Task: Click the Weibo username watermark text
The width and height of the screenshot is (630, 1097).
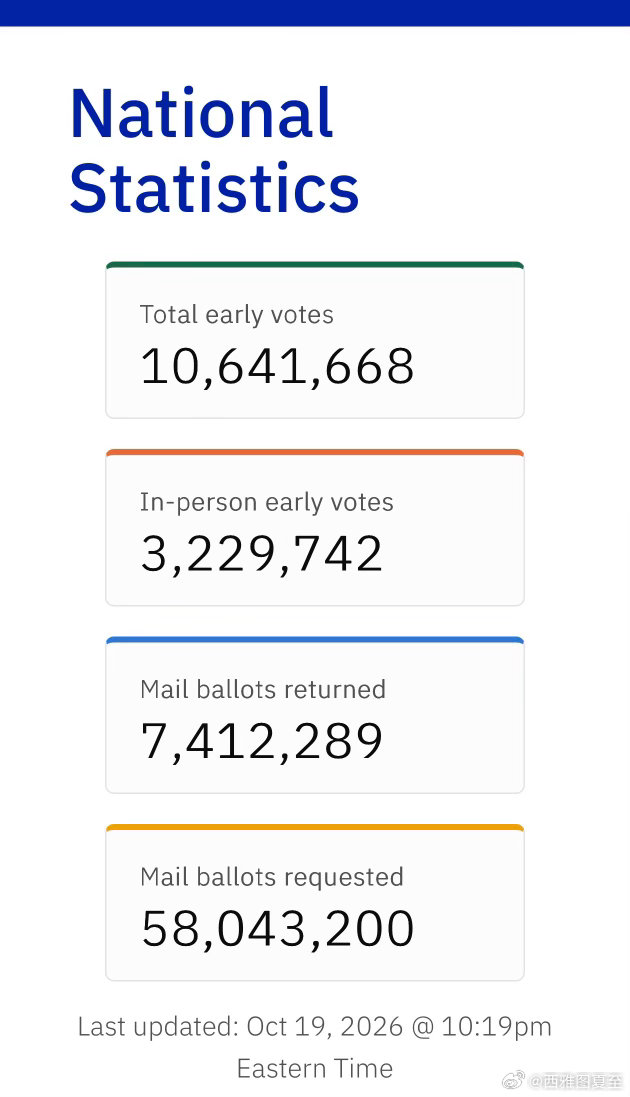Action: (x=576, y=1081)
